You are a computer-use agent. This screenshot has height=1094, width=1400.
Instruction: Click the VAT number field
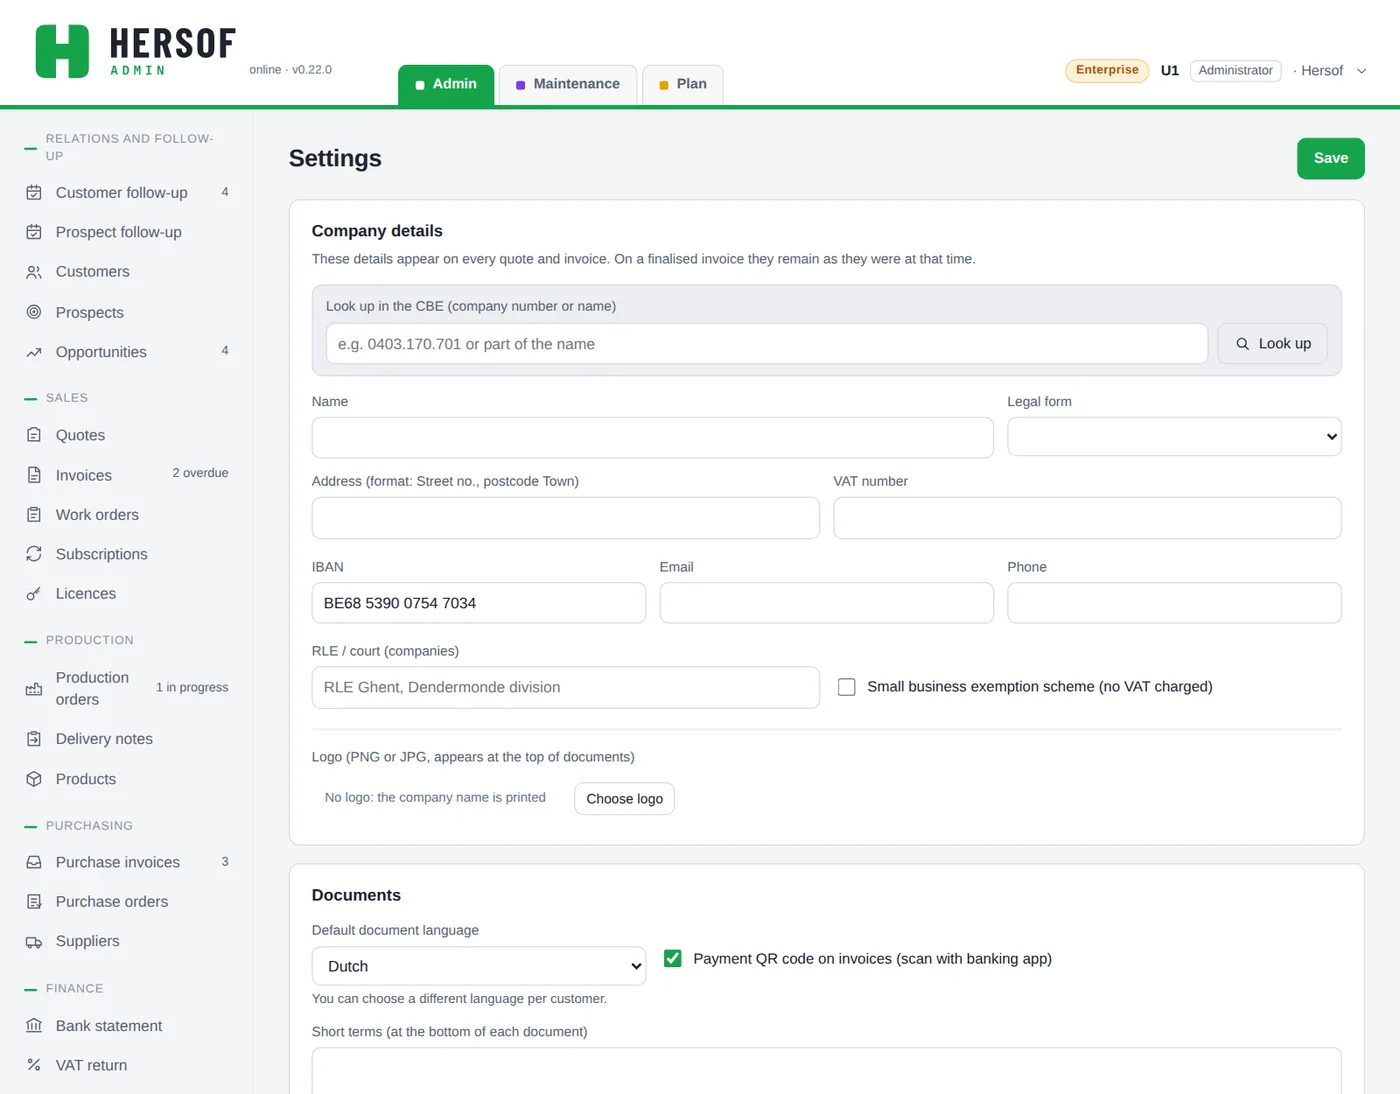[1087, 518]
